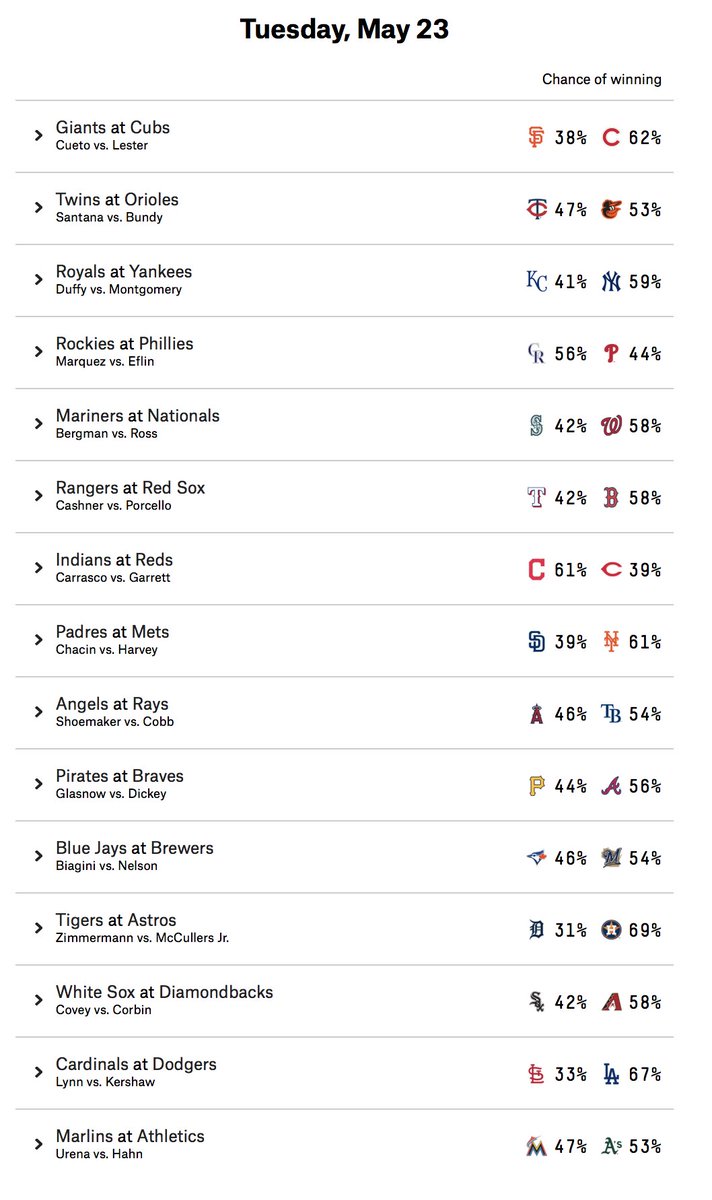The height and width of the screenshot is (1200, 712).
Task: Click the Toronto Blue Jays logo
Action: [x=536, y=857]
